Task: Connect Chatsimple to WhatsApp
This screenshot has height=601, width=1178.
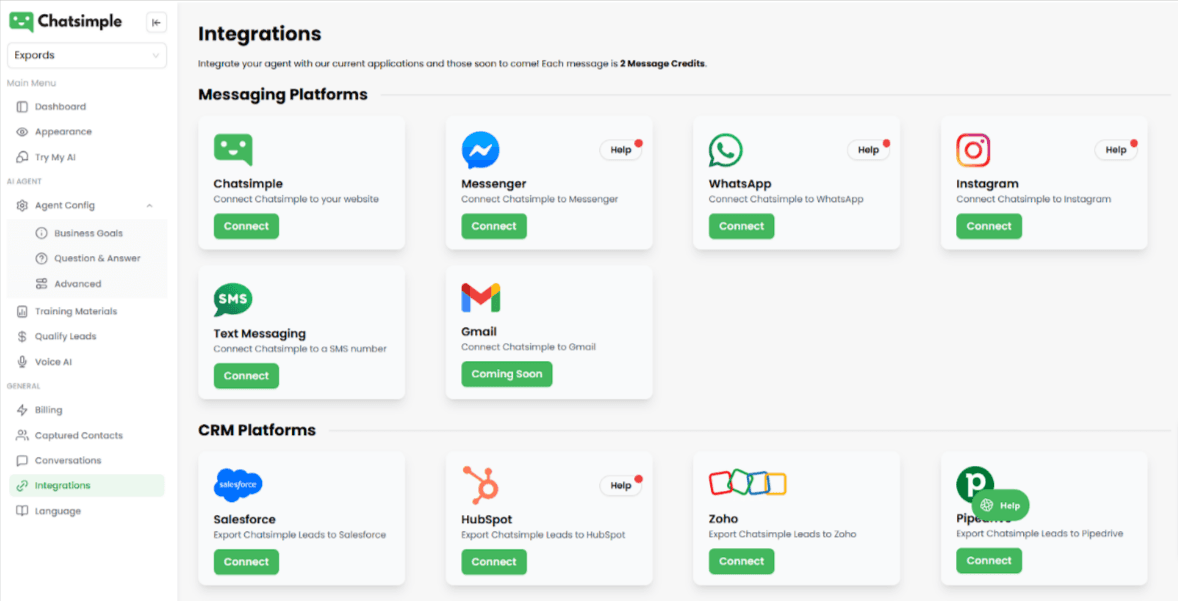Action: [741, 226]
